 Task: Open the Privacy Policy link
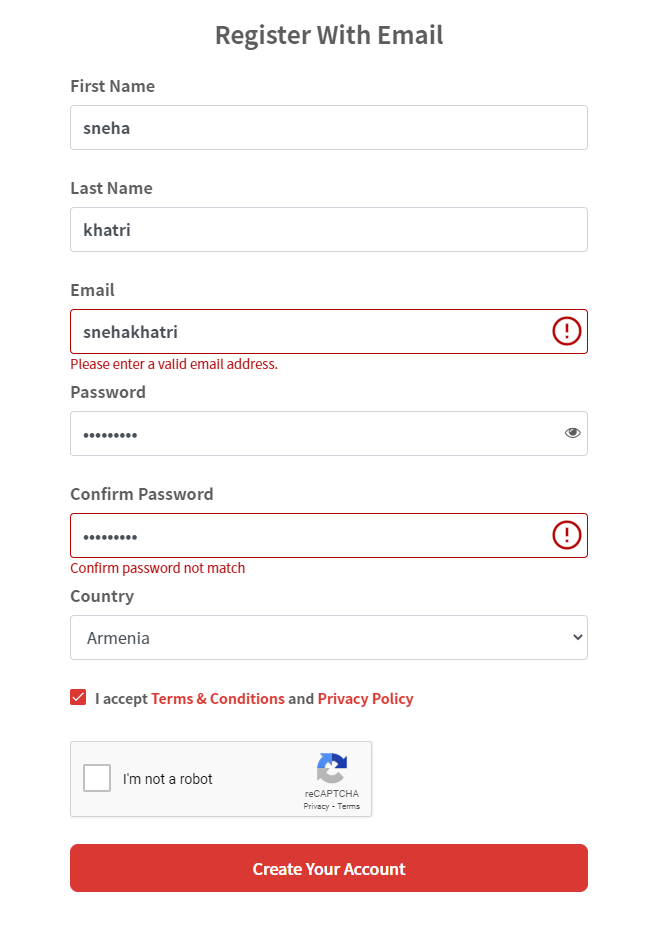pyautogui.click(x=365, y=698)
